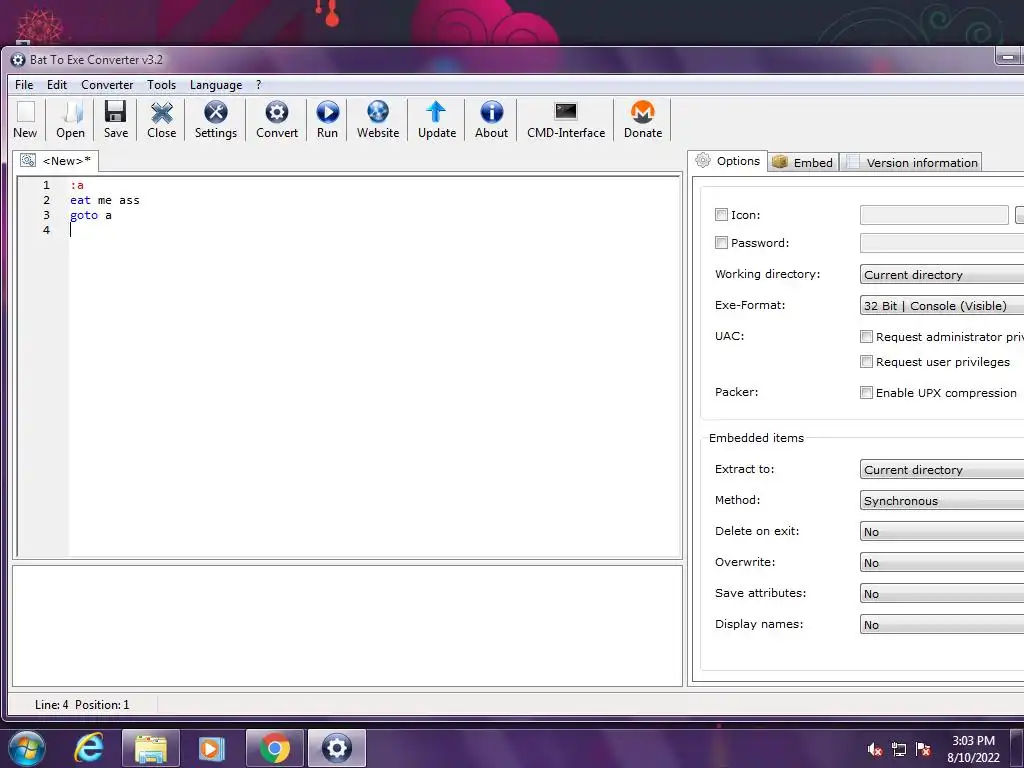1024x768 pixels.
Task: Switch to the Embed tab
Action: click(803, 163)
